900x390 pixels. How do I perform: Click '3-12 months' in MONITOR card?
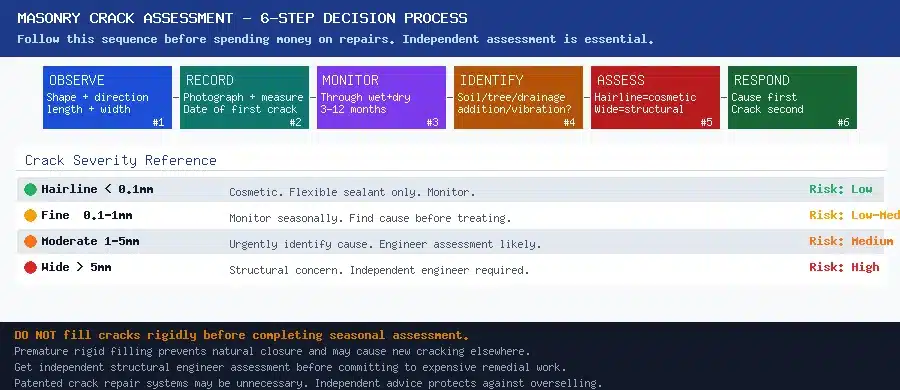(x=354, y=109)
